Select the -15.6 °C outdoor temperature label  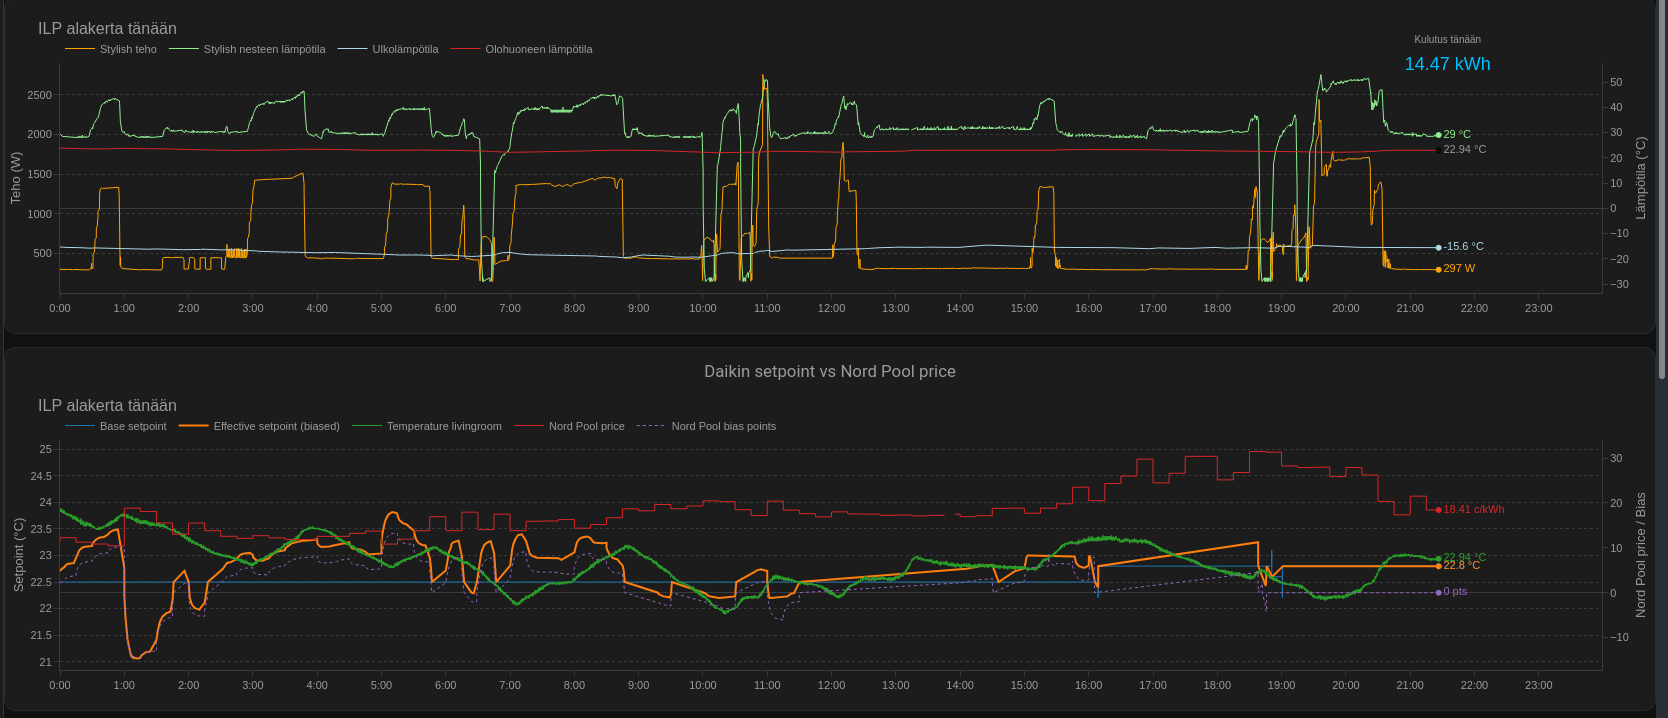click(x=1463, y=247)
